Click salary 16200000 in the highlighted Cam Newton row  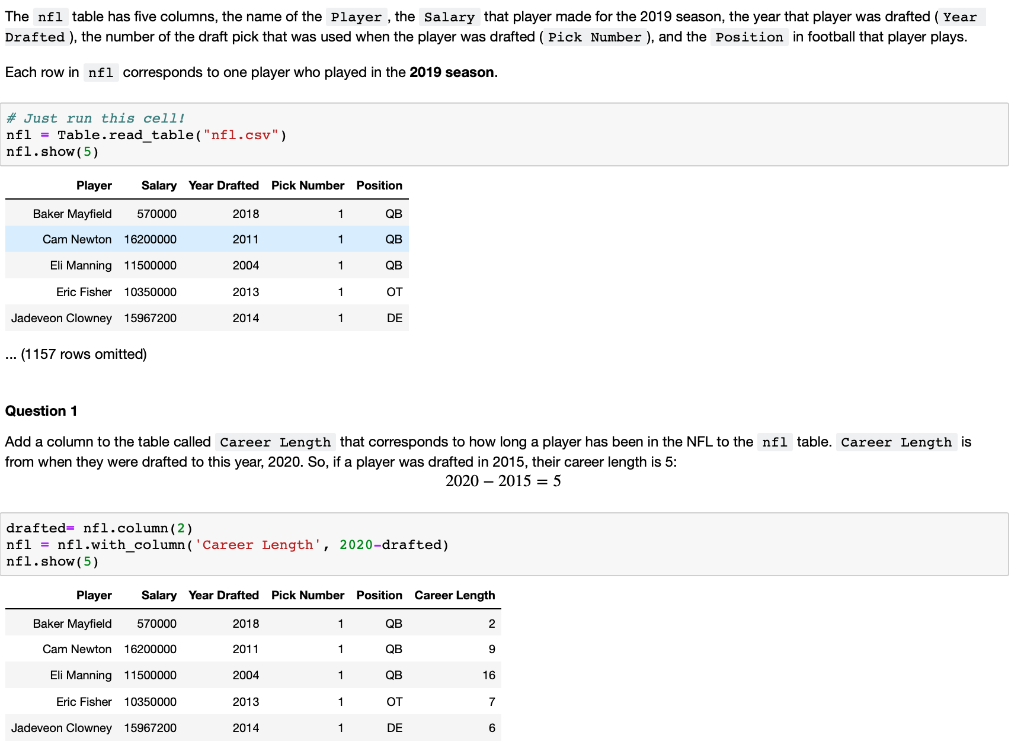click(150, 240)
